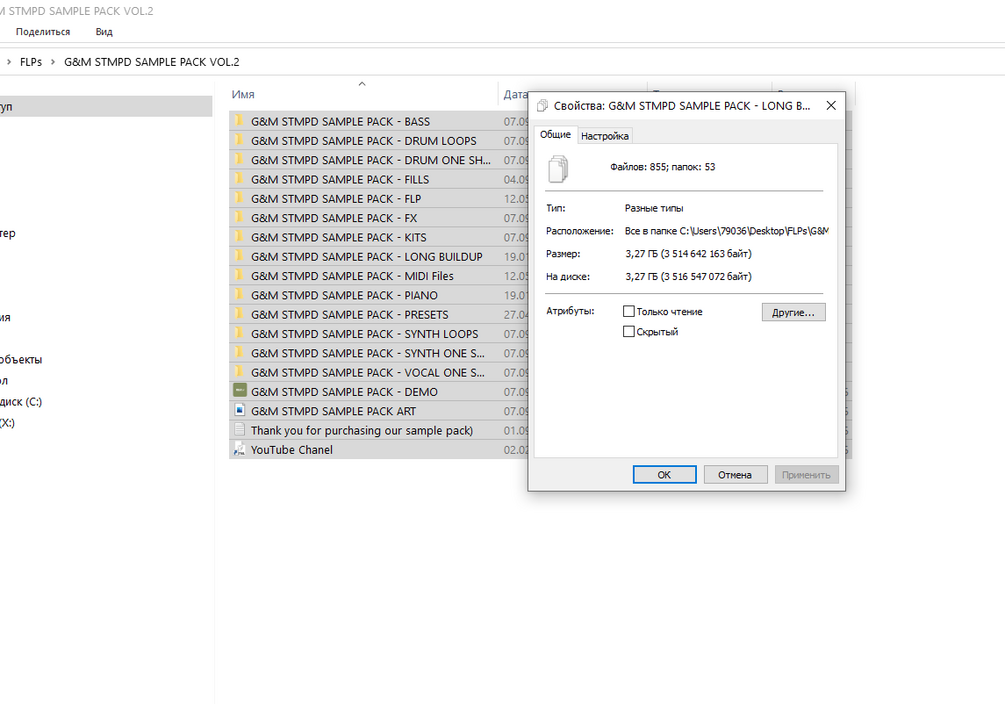This screenshot has height=704, width=1005.
Task: Enable the Только чтение checkbox
Action: coord(629,311)
